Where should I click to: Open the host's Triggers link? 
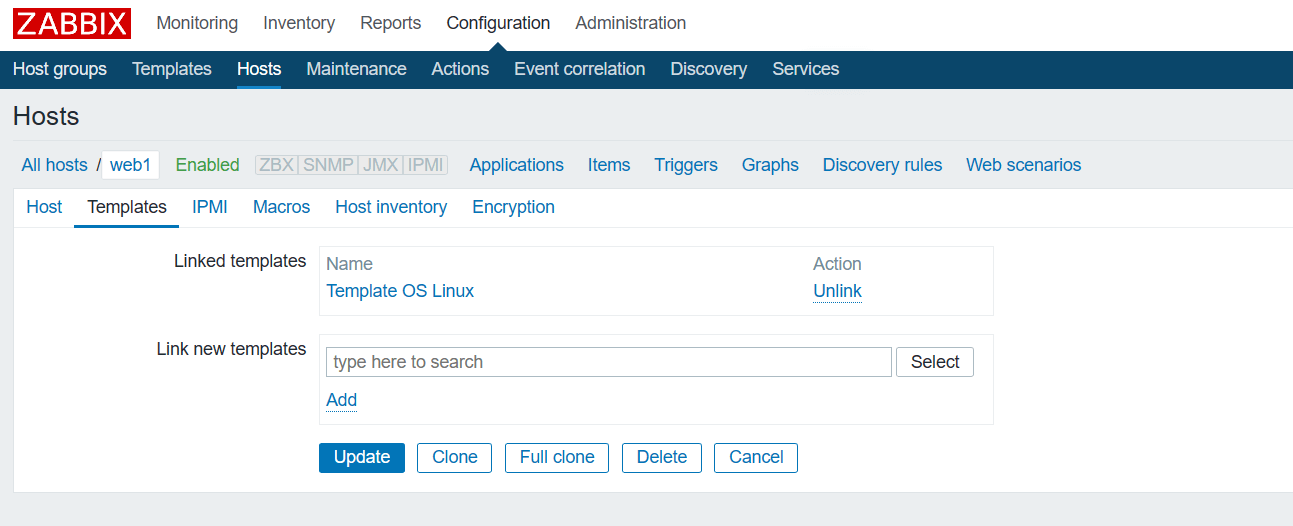pos(686,165)
